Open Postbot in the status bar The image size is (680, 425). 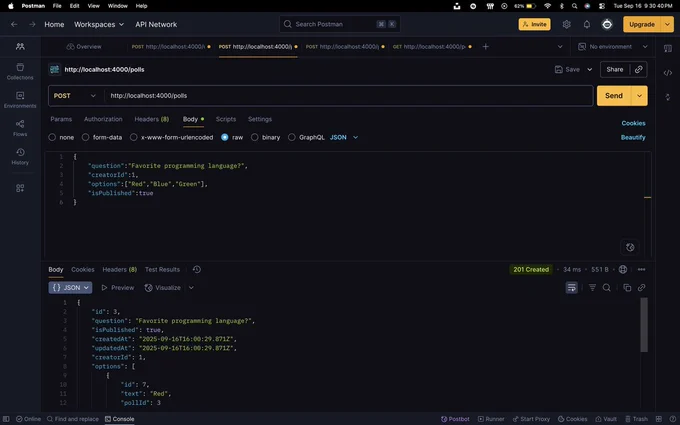(455, 419)
